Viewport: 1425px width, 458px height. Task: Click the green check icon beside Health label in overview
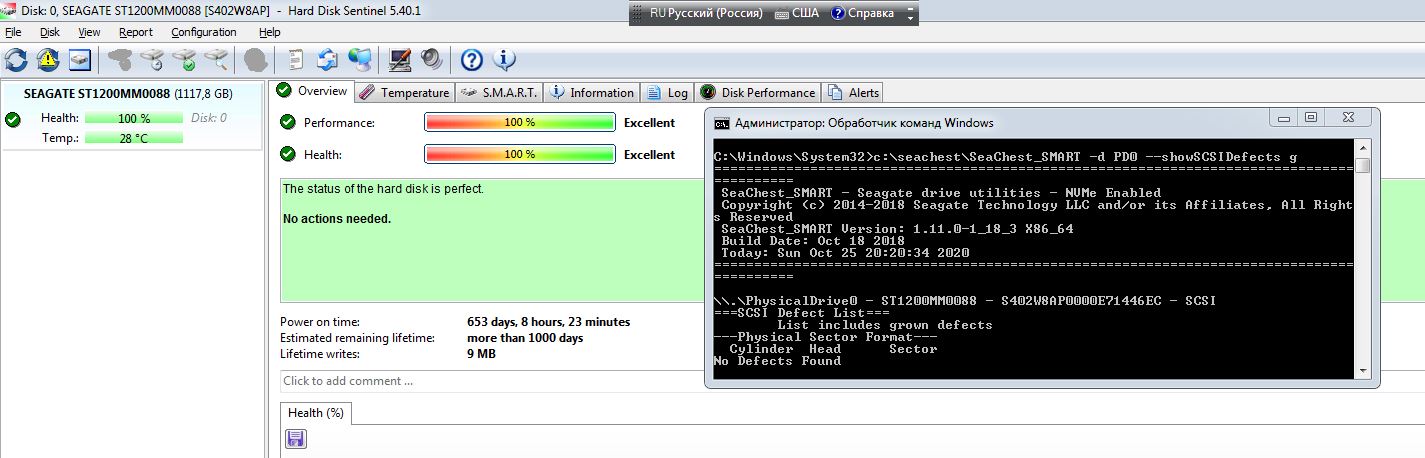(288, 154)
